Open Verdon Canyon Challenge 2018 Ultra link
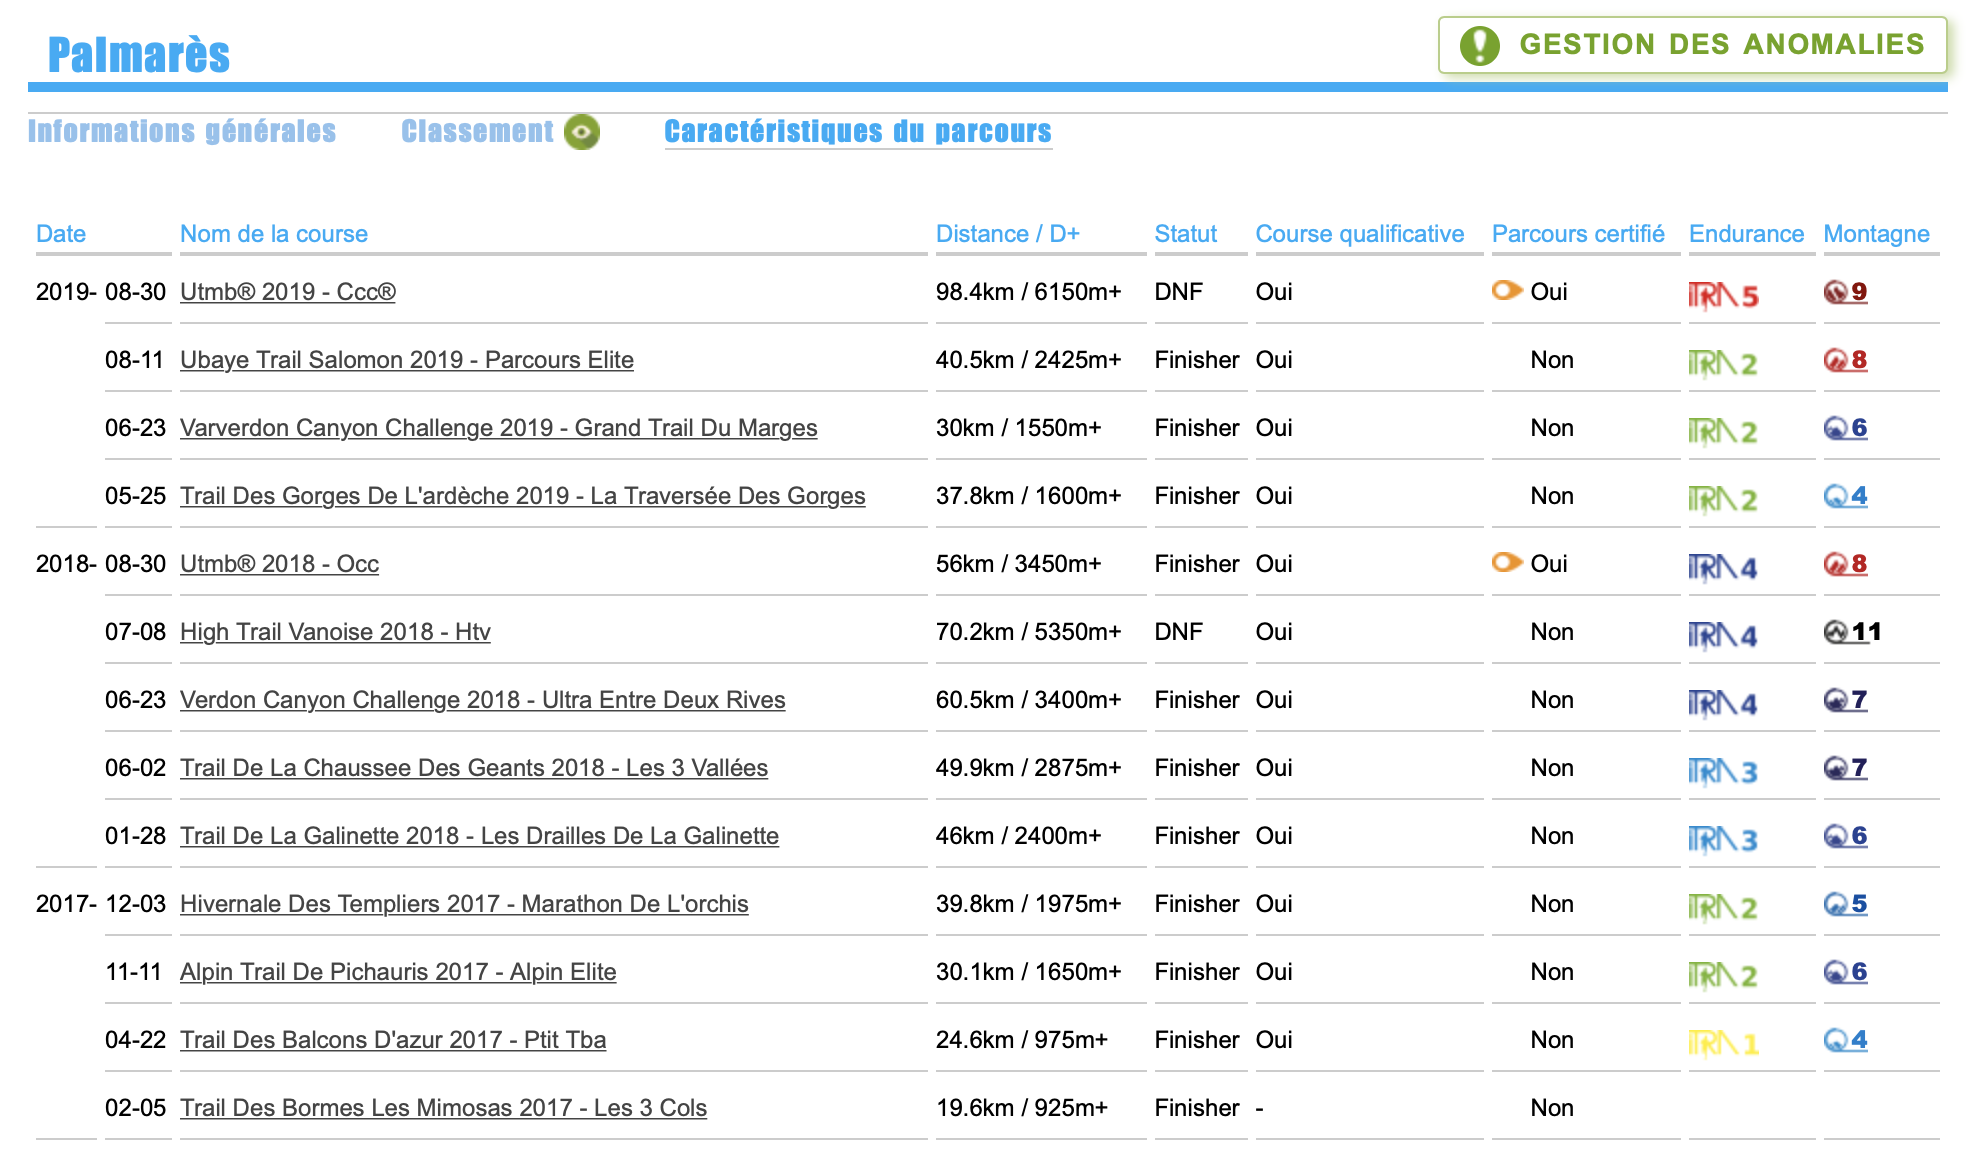 pyautogui.click(x=482, y=700)
